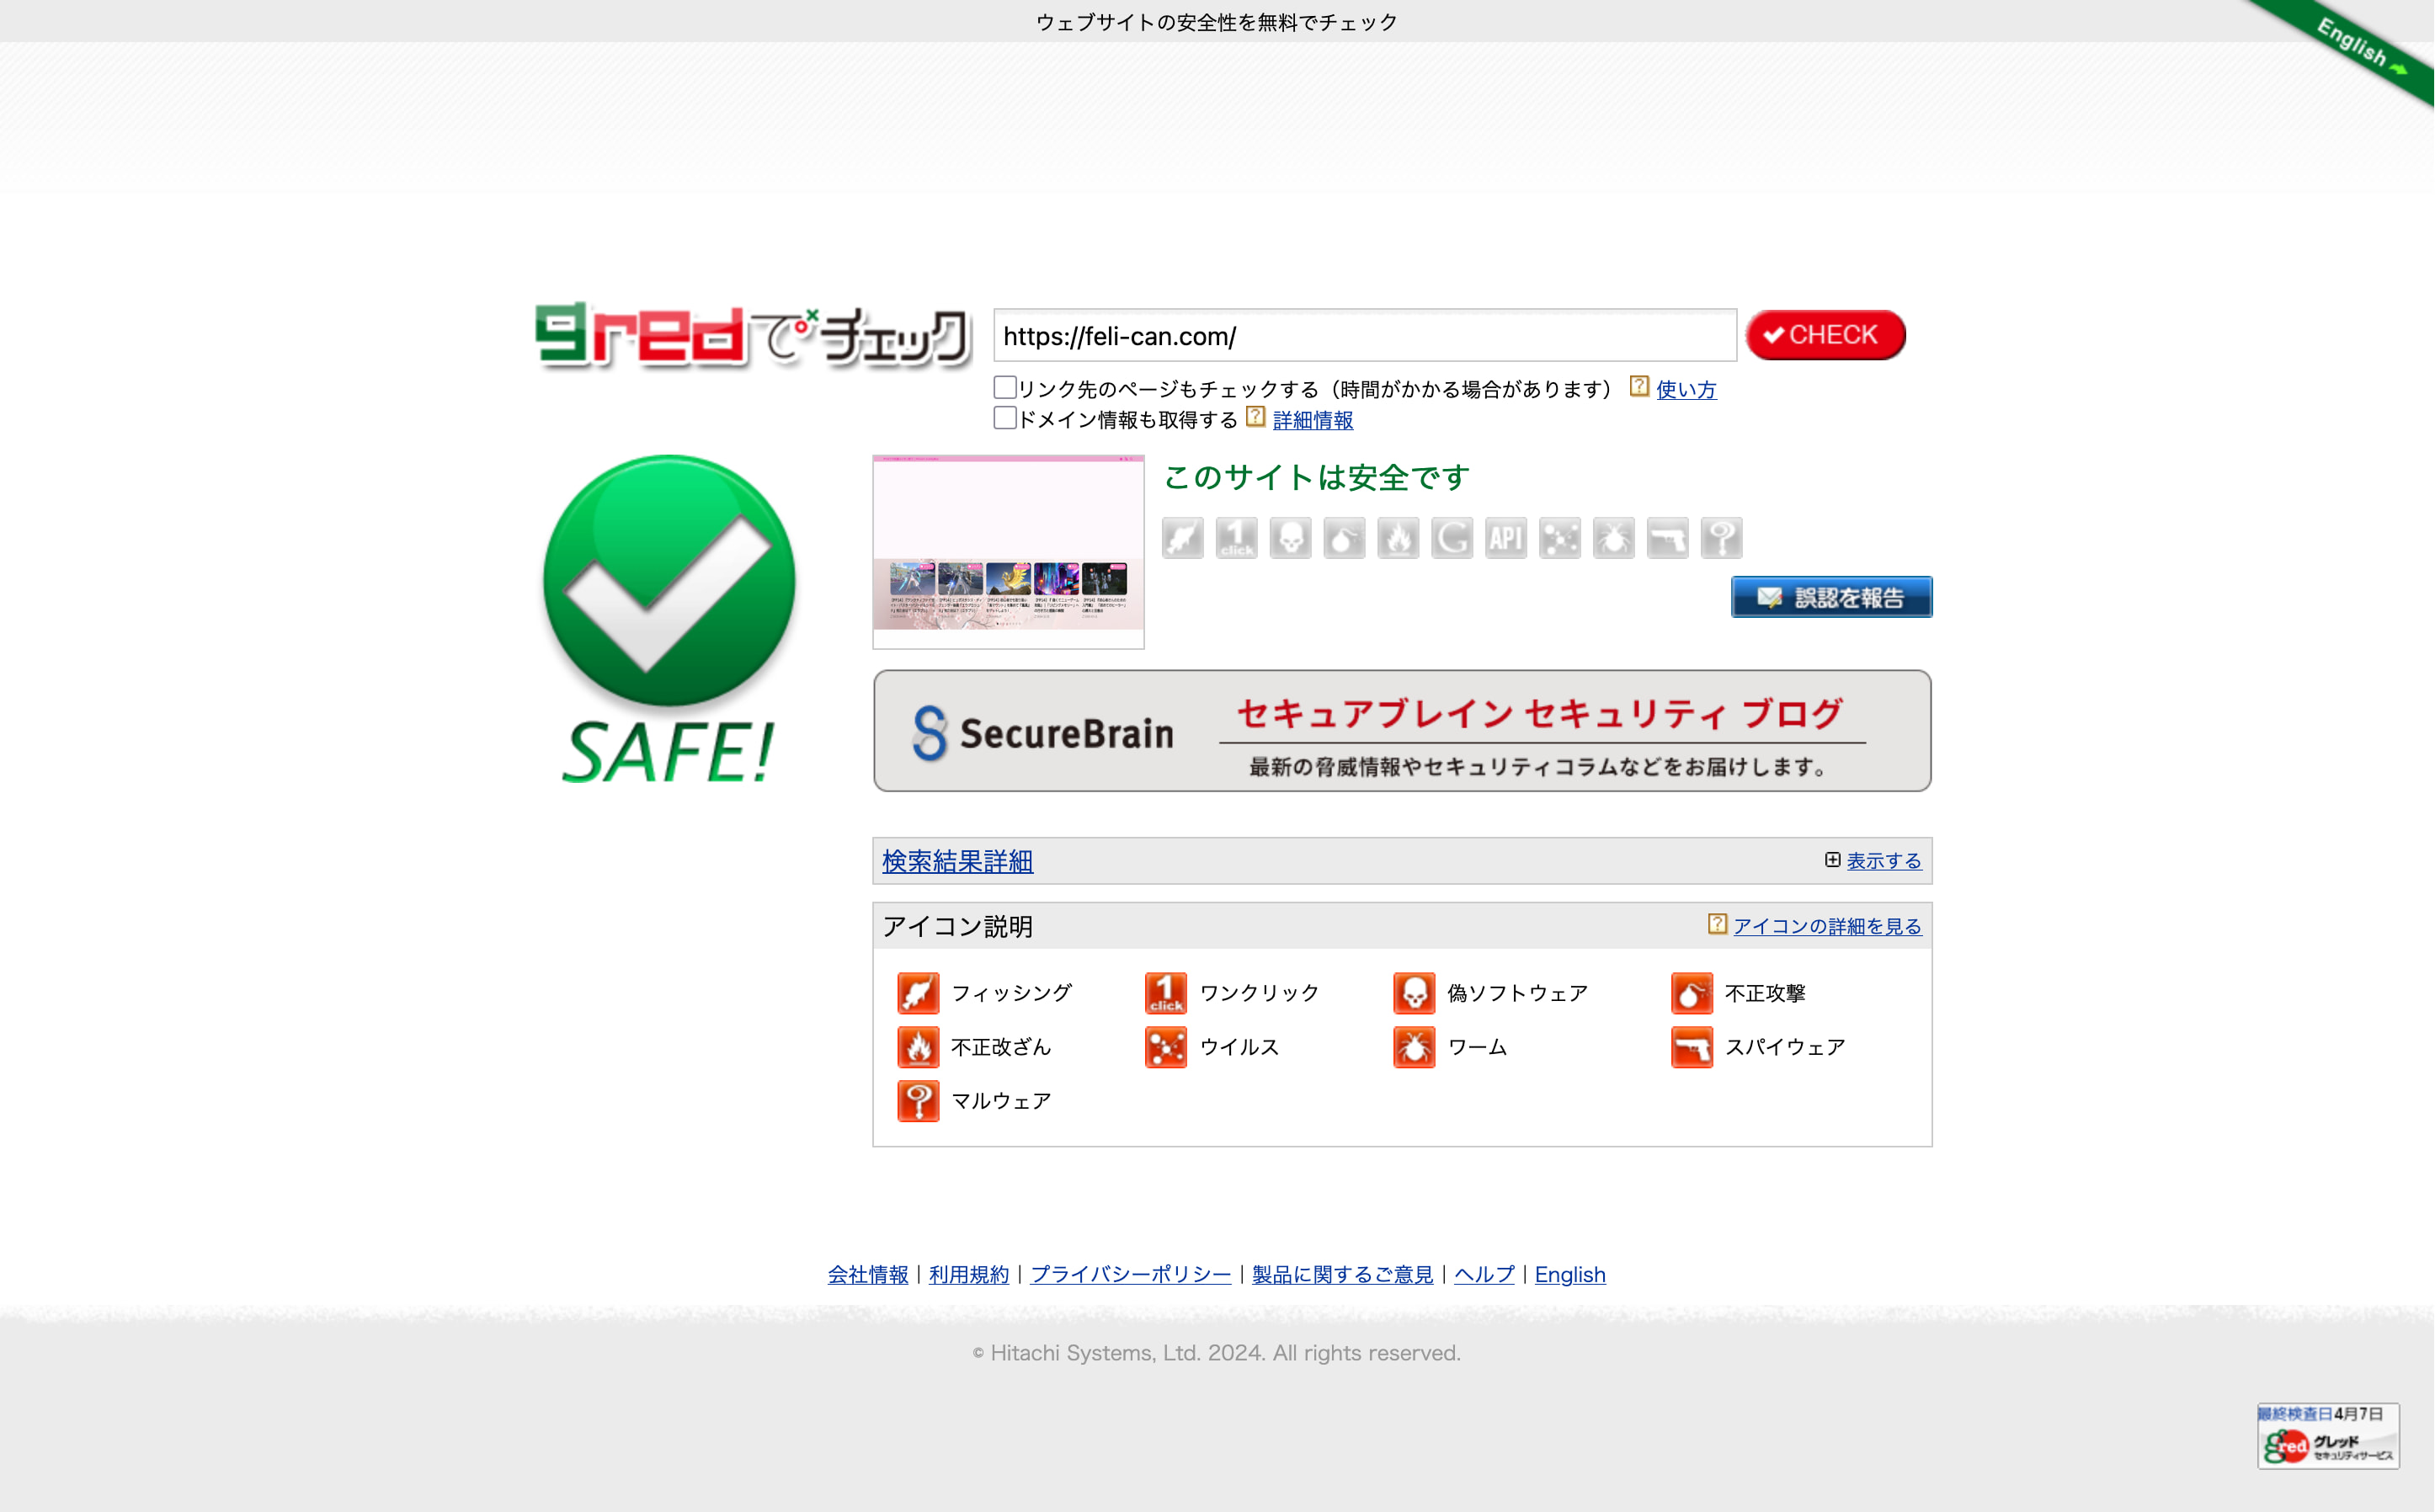Click the orange ウイルス legend icon

point(1166,1047)
